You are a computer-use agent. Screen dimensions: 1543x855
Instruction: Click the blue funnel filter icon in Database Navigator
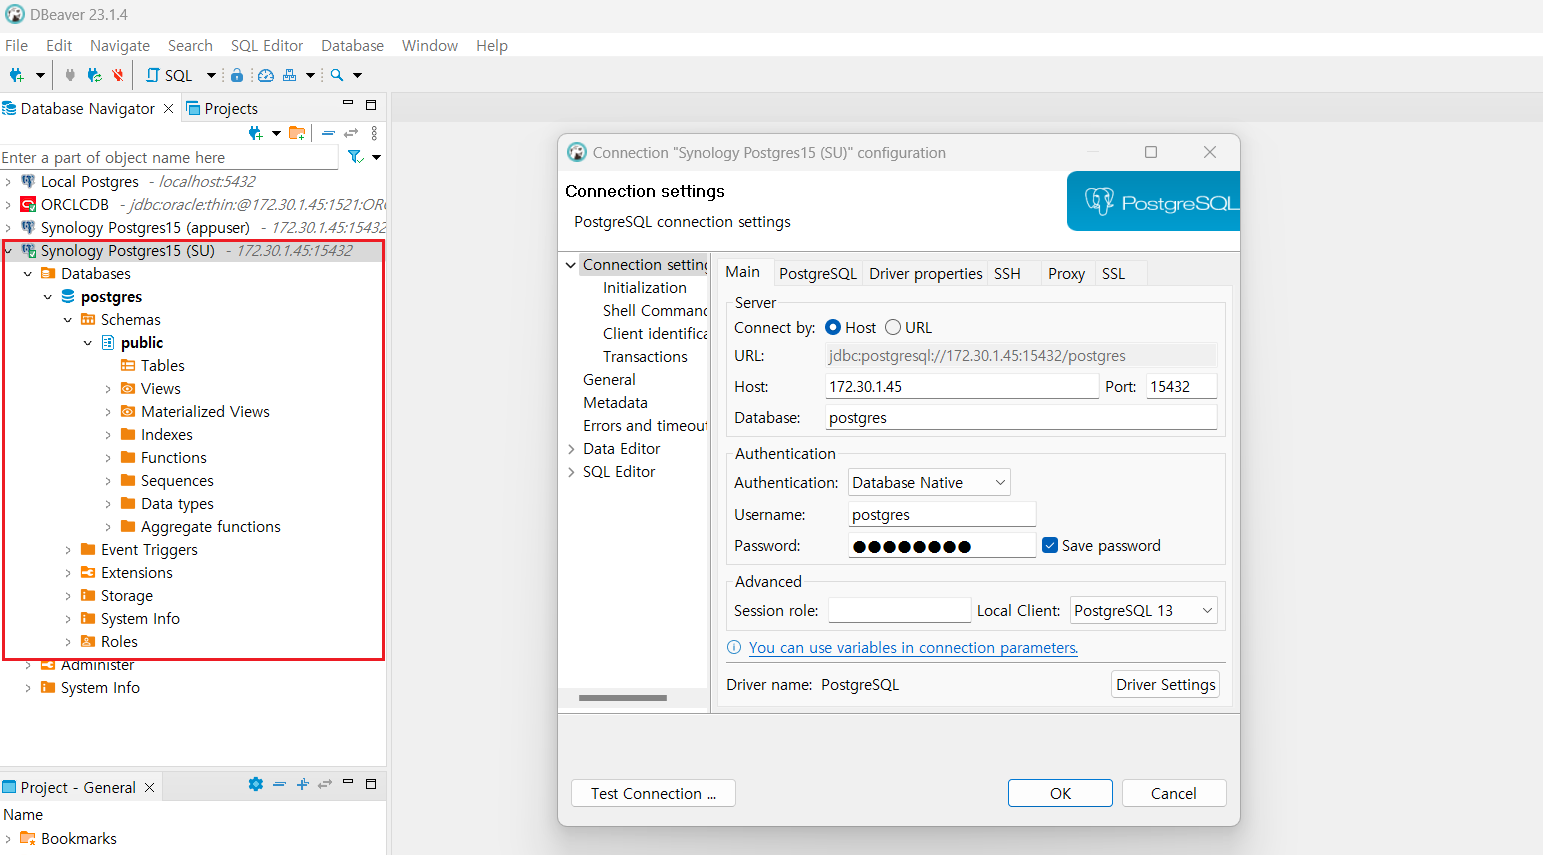pyautogui.click(x=355, y=157)
